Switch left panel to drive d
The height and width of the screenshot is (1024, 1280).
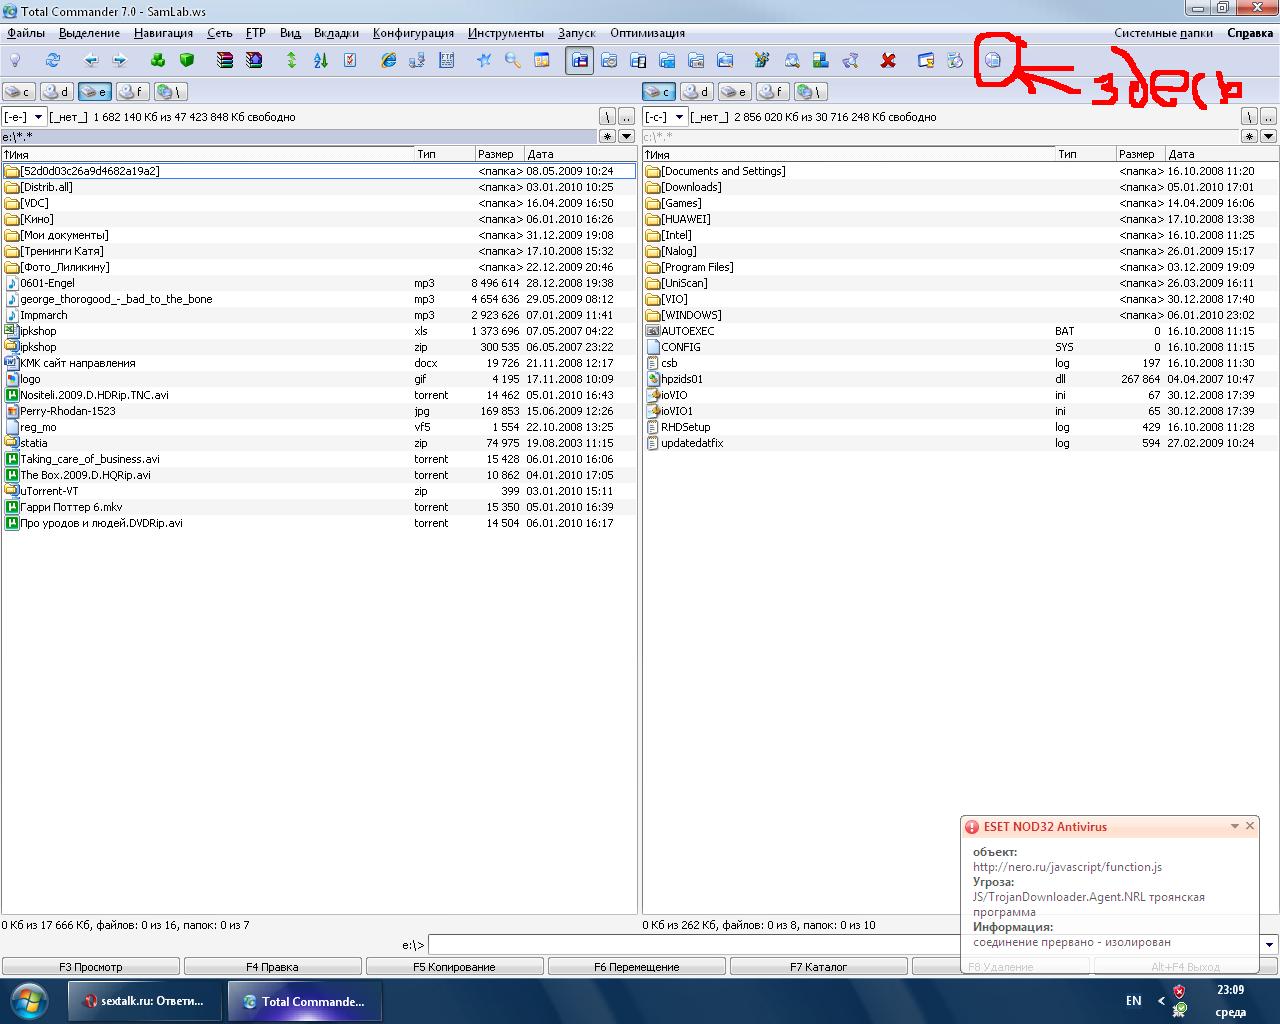pyautogui.click(x=57, y=92)
